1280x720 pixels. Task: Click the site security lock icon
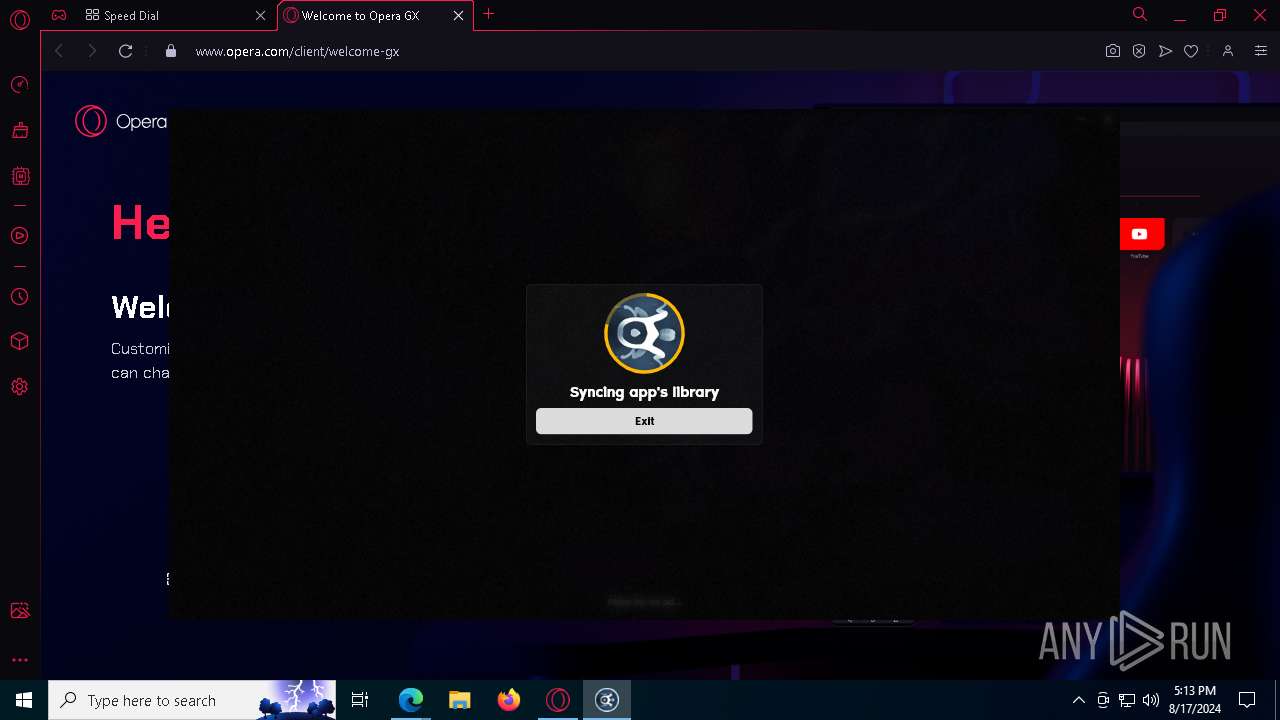coord(171,51)
